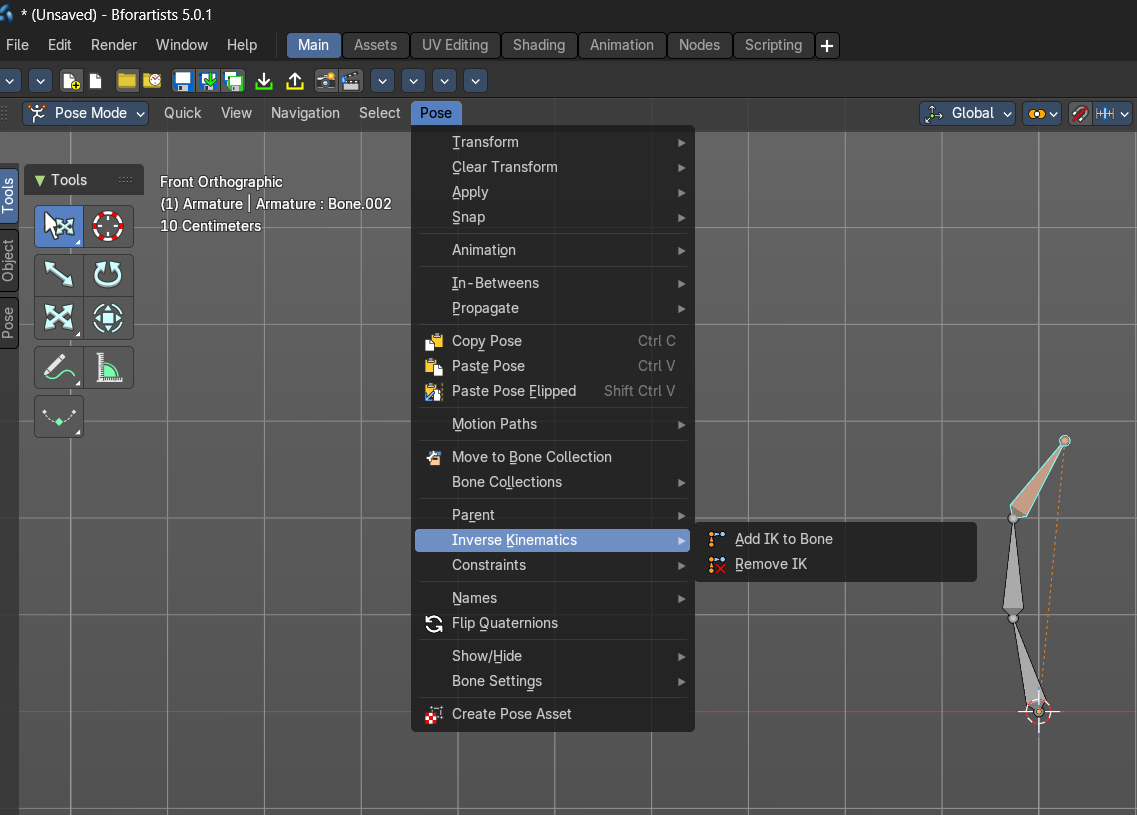Click the selected bone tip in viewport
1137x815 pixels.
coord(1064,441)
